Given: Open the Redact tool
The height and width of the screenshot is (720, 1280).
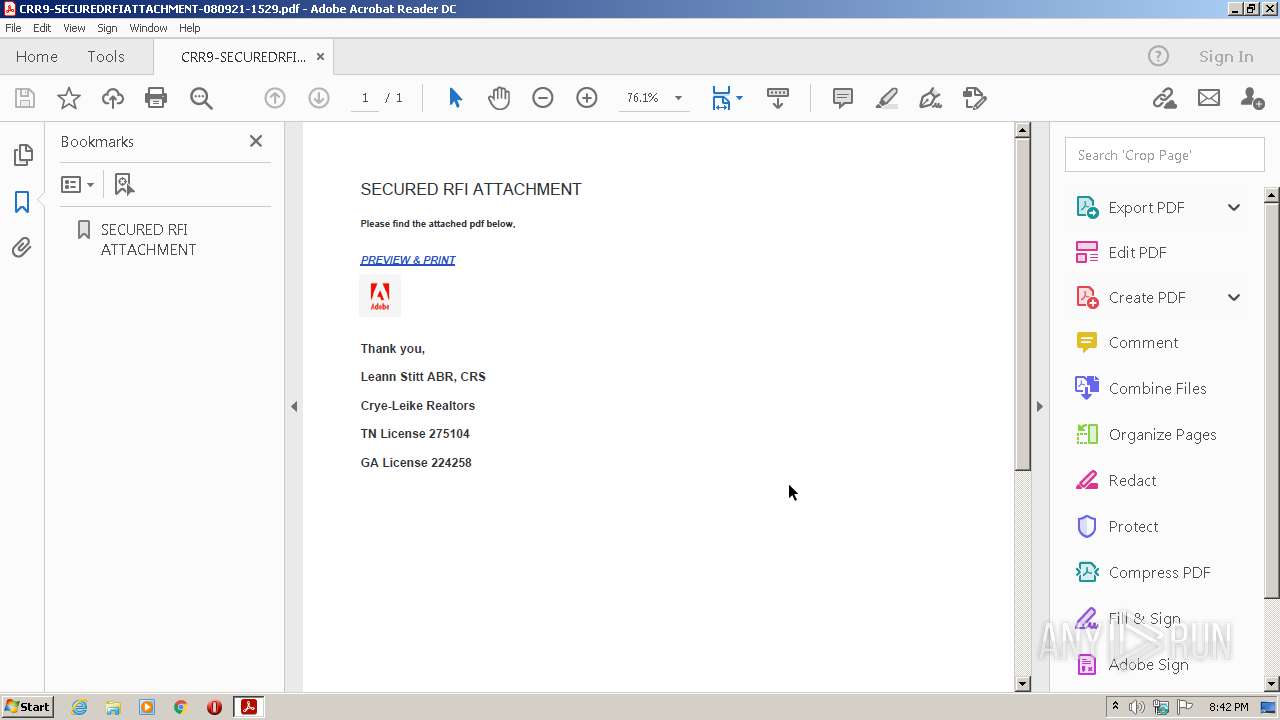Looking at the screenshot, I should tap(1132, 480).
